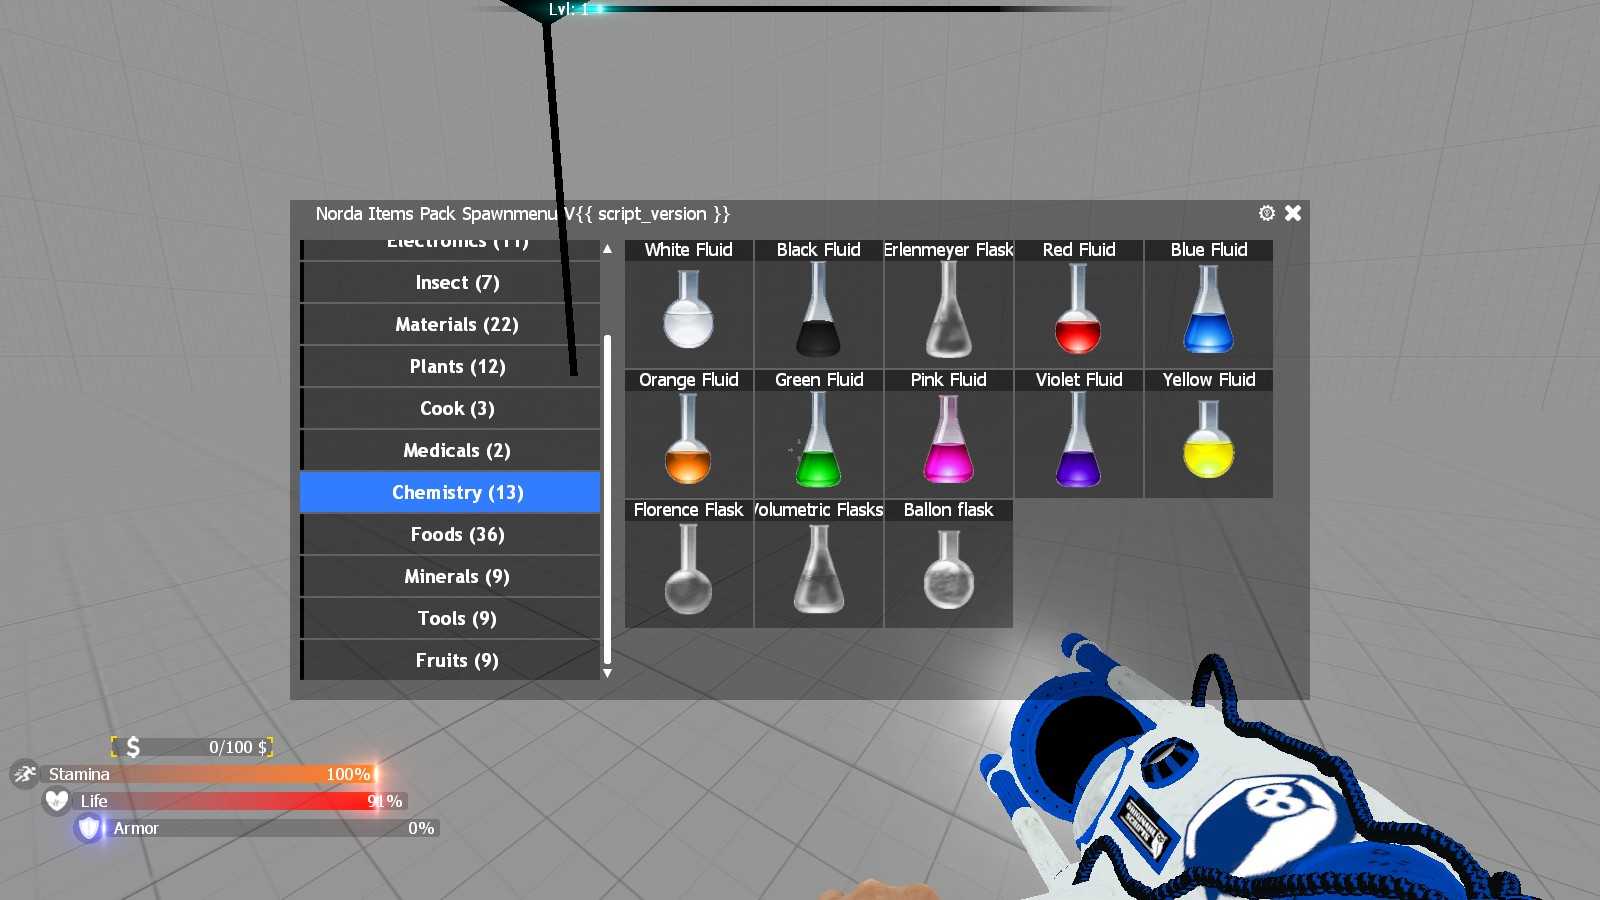Screen dimensions: 1600x900
Task: Open the Minerals (9) category
Action: coord(450,577)
